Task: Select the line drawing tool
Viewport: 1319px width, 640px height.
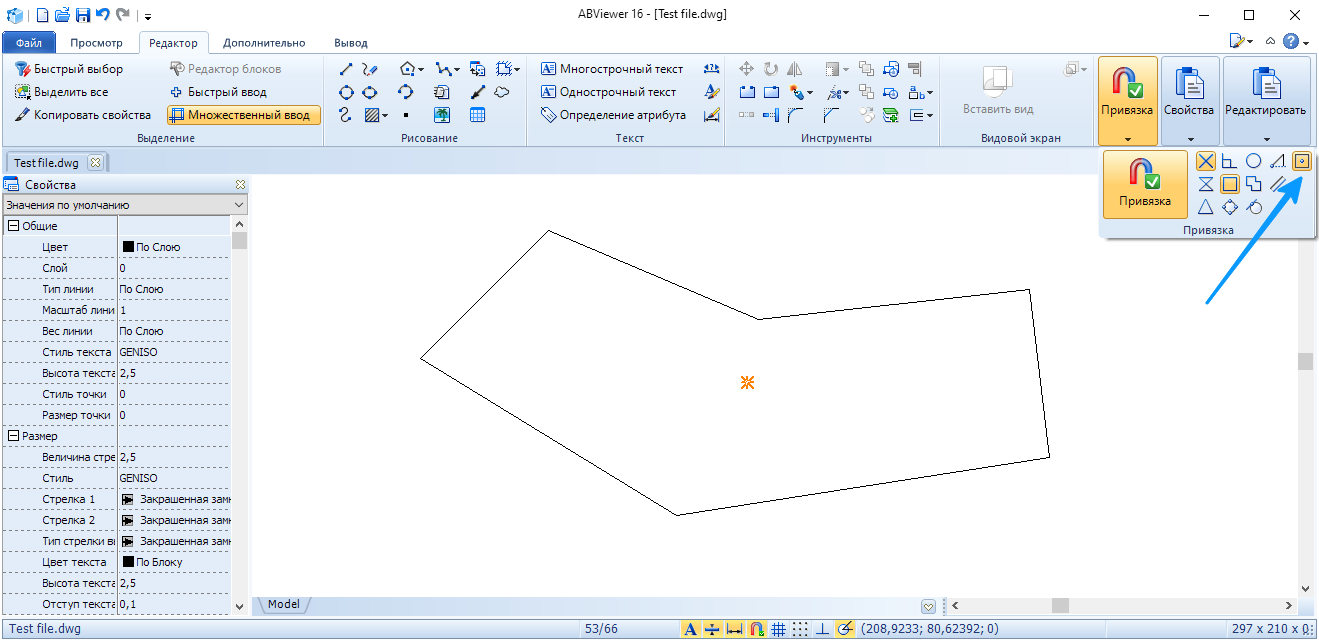Action: (x=346, y=69)
